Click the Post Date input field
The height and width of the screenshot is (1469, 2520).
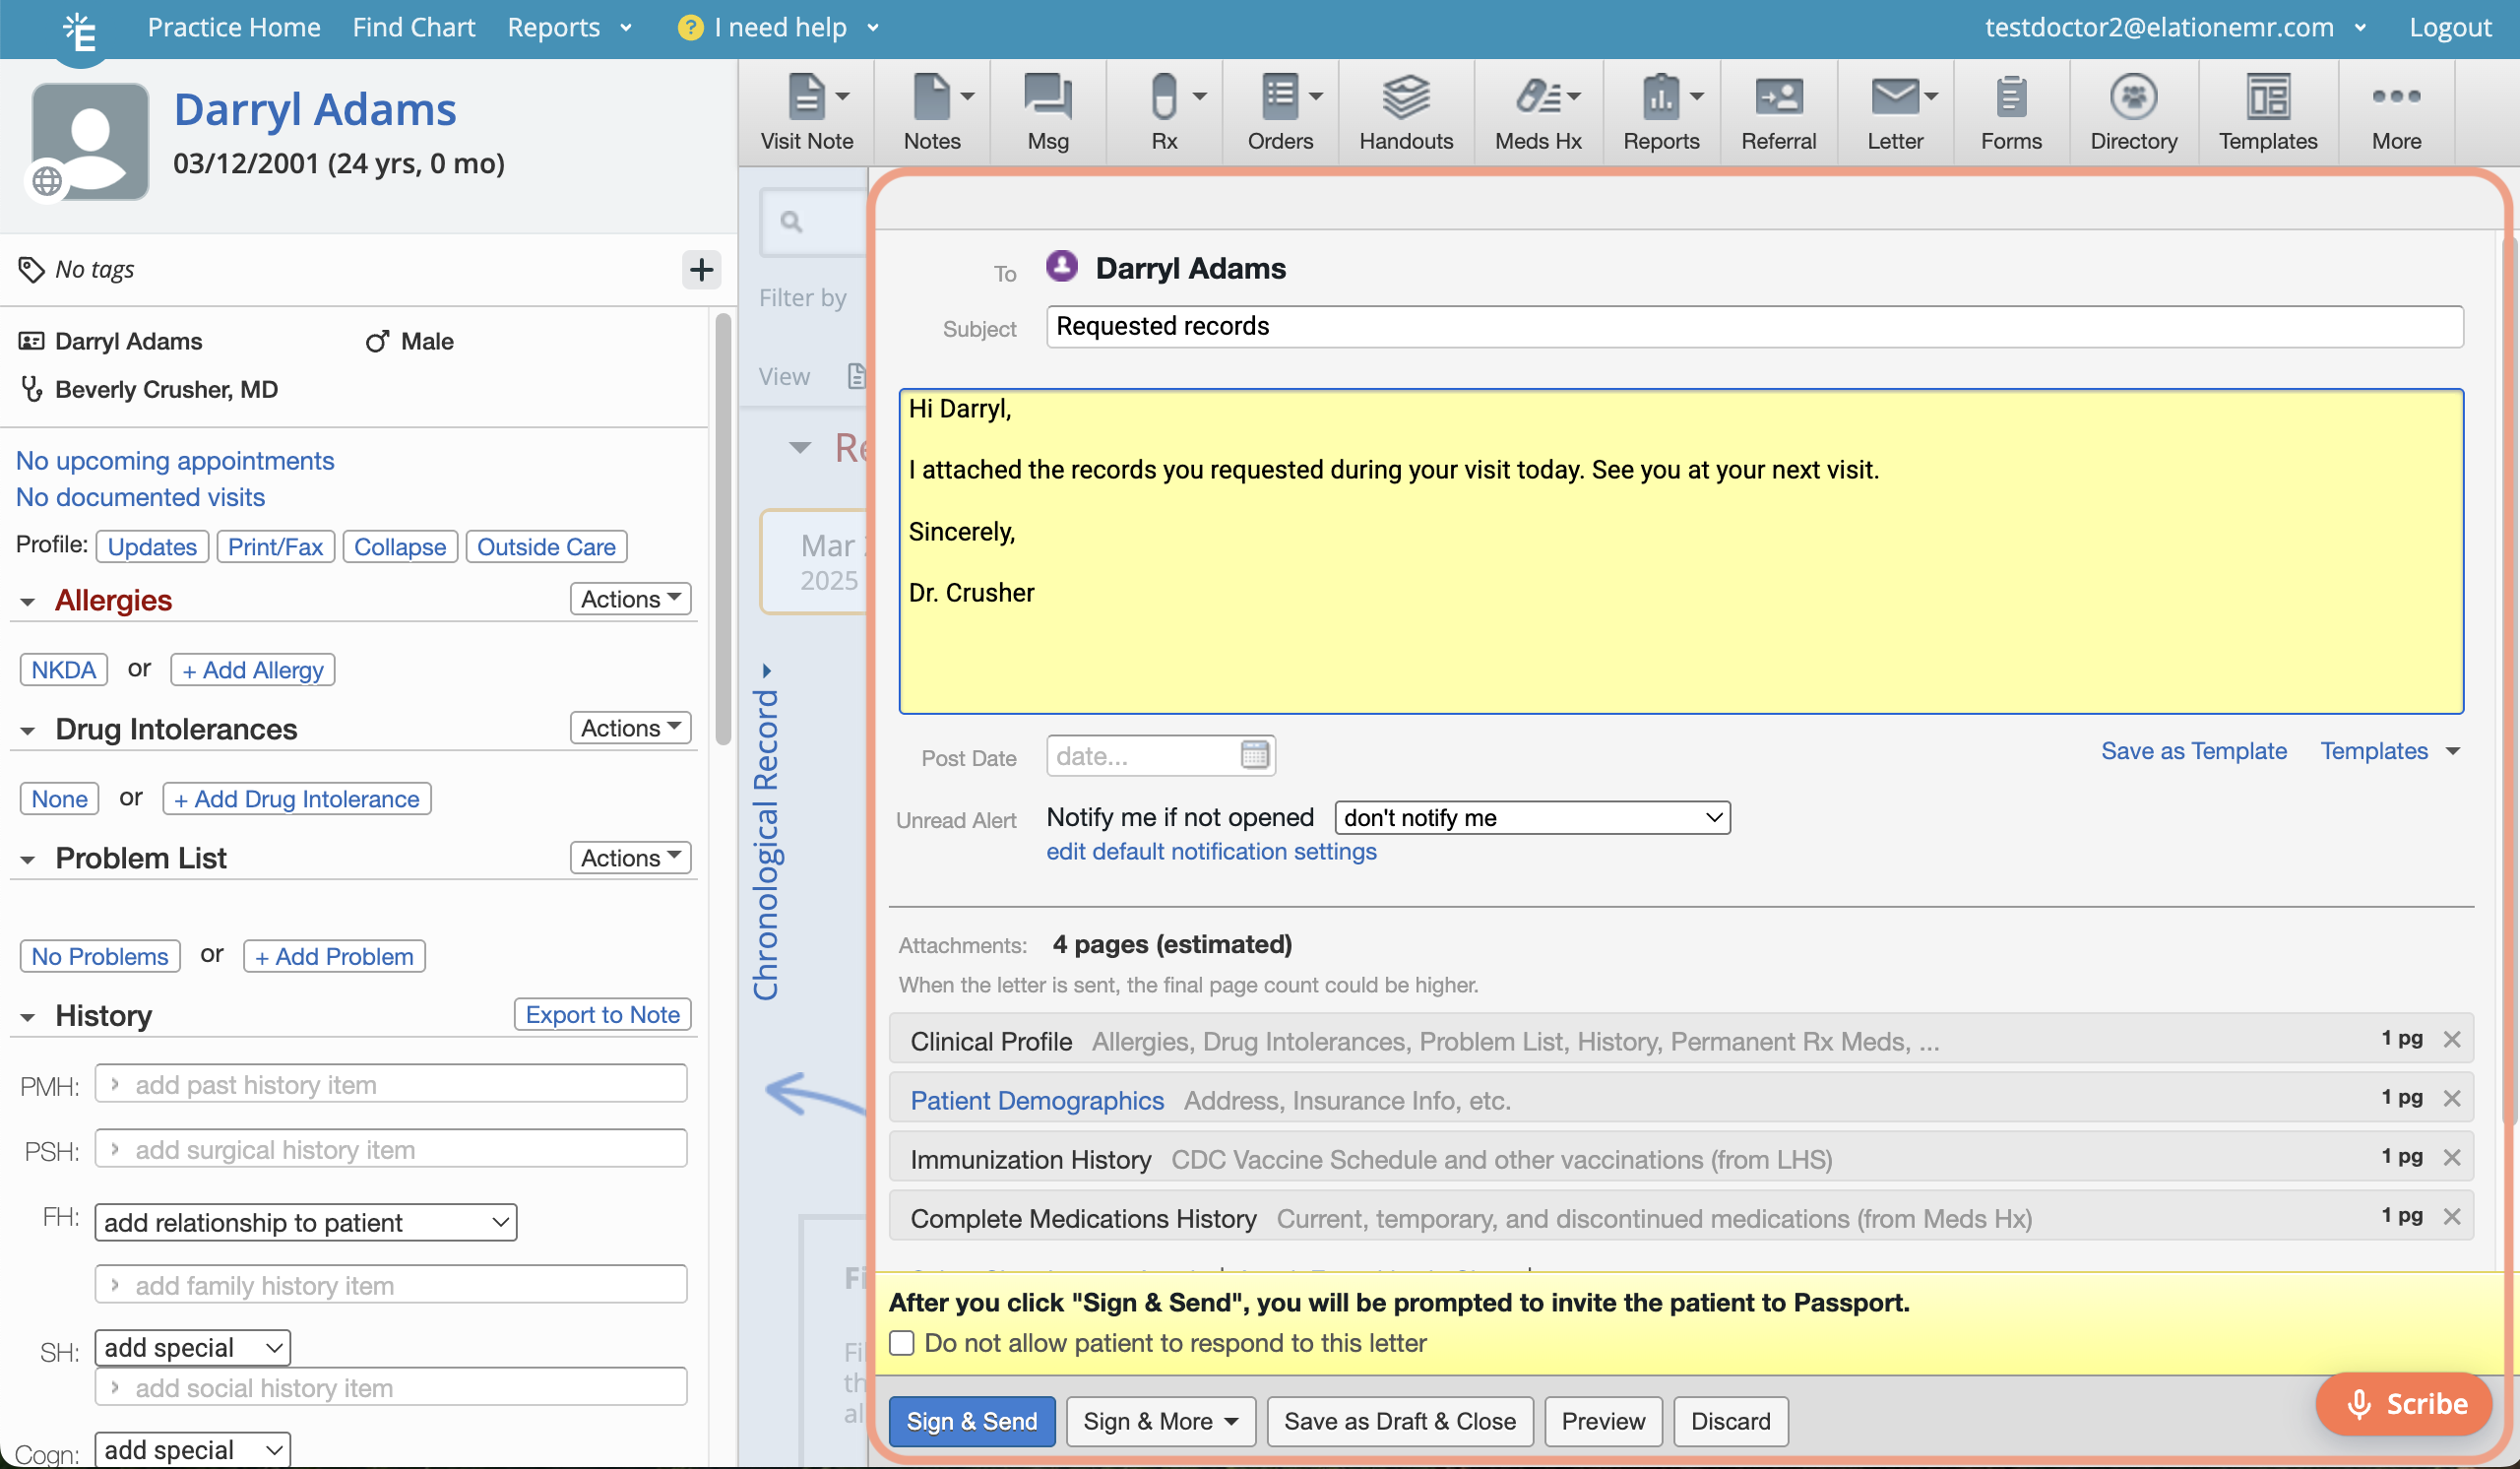click(1160, 755)
